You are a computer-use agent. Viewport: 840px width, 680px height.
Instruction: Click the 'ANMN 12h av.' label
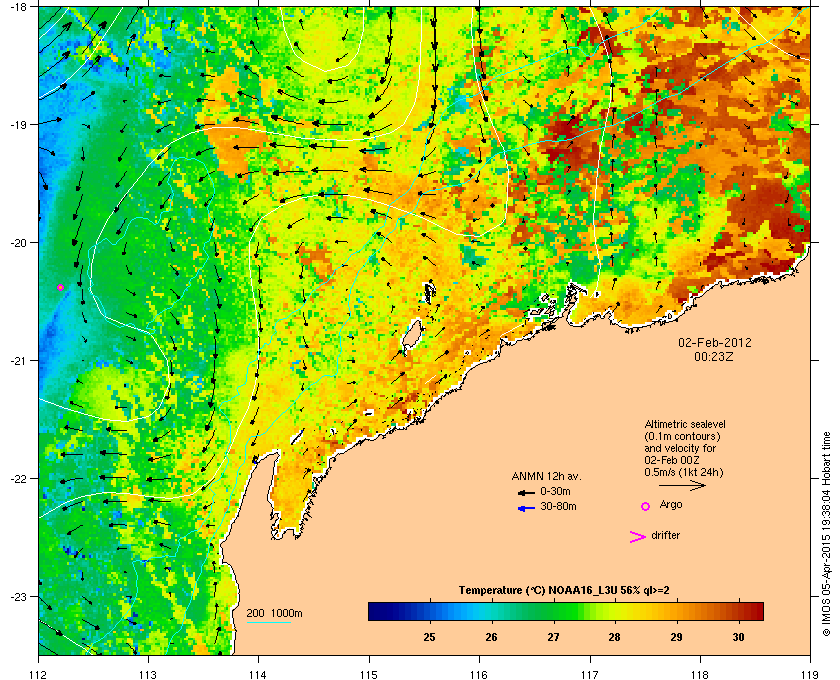[546, 476]
